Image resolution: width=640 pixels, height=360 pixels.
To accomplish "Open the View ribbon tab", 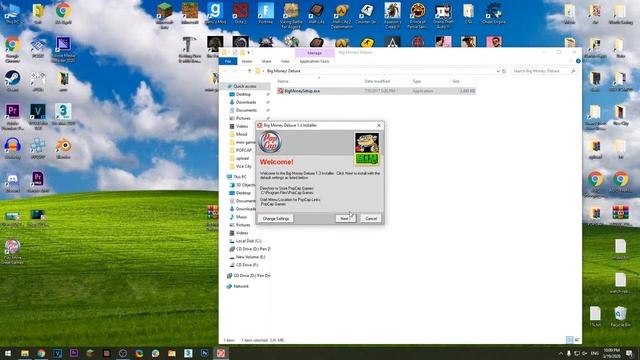I will click(285, 61).
